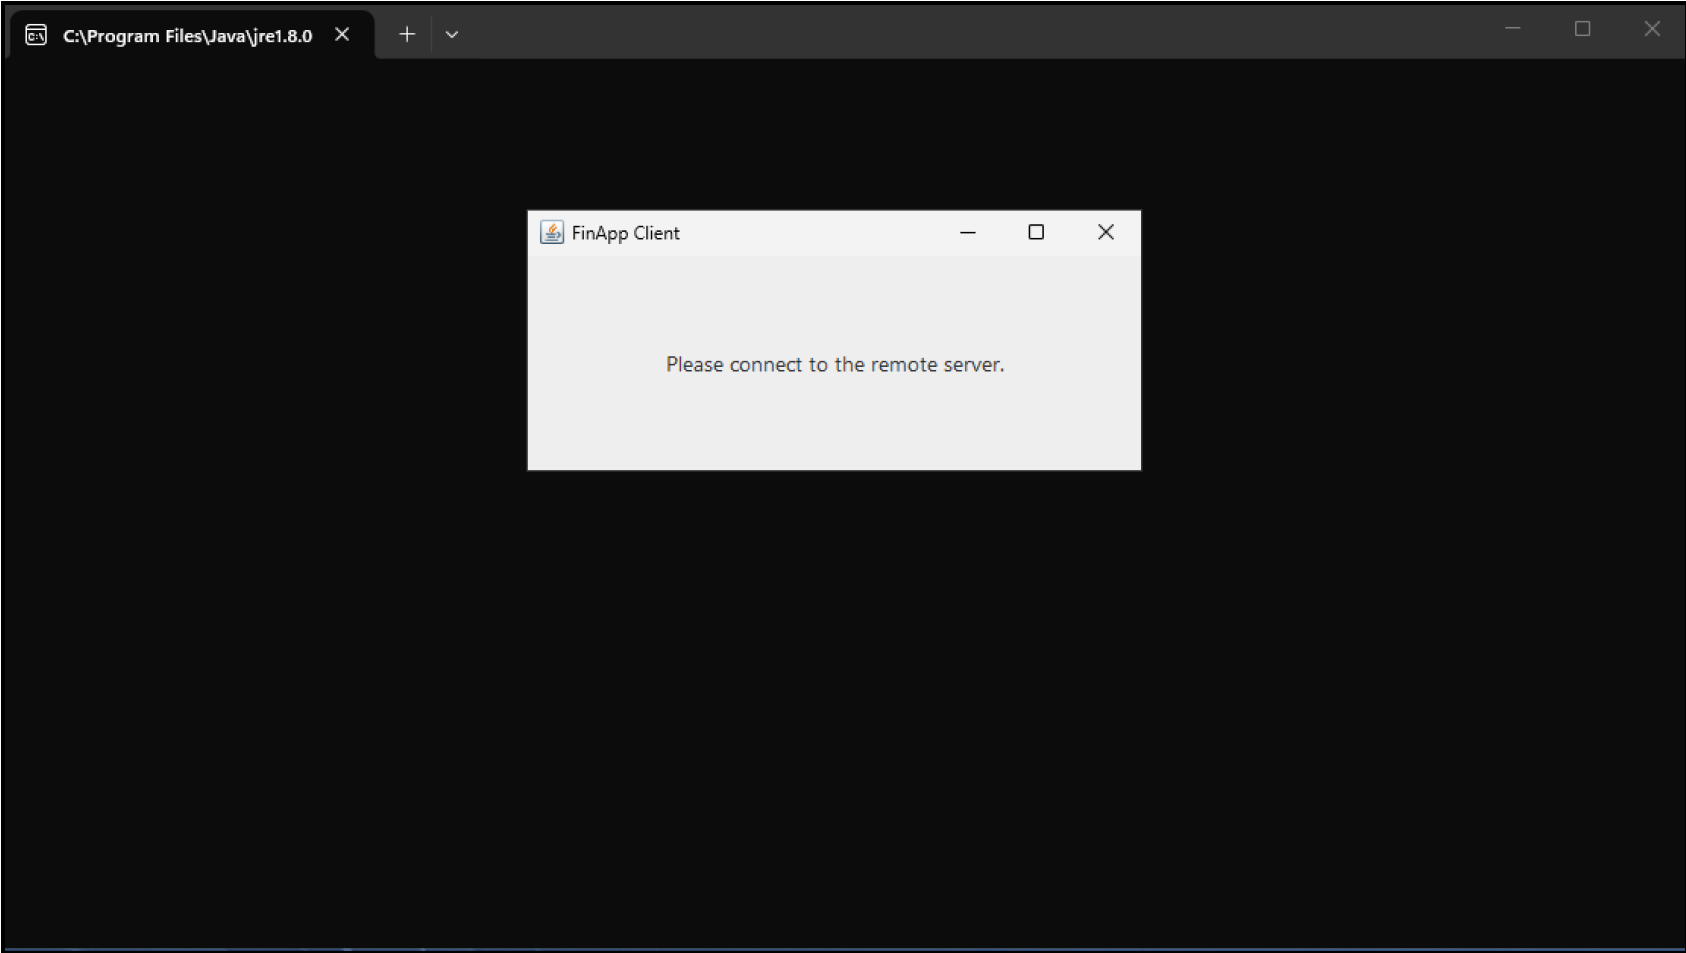Minimize the FinApp Client window

click(x=967, y=233)
